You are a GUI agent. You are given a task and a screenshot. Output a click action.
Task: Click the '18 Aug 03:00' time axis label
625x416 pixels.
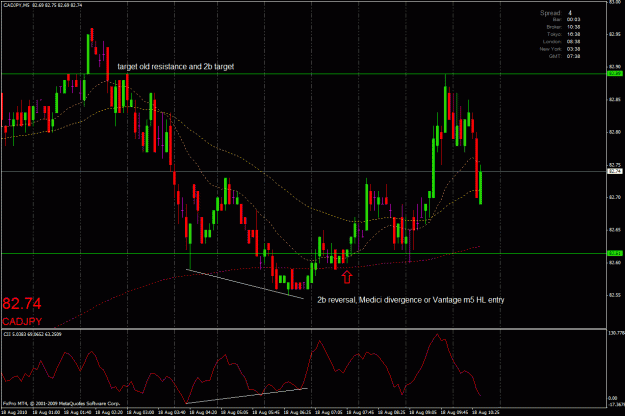[140, 412]
